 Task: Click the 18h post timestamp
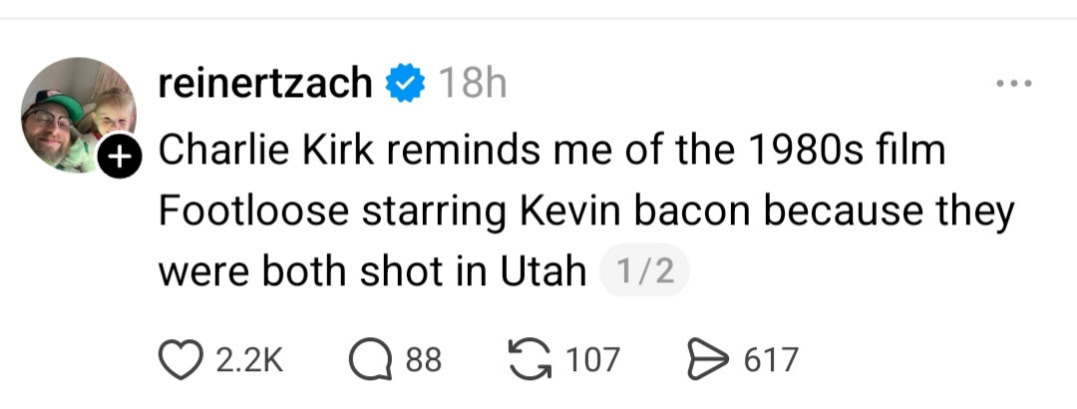(473, 84)
